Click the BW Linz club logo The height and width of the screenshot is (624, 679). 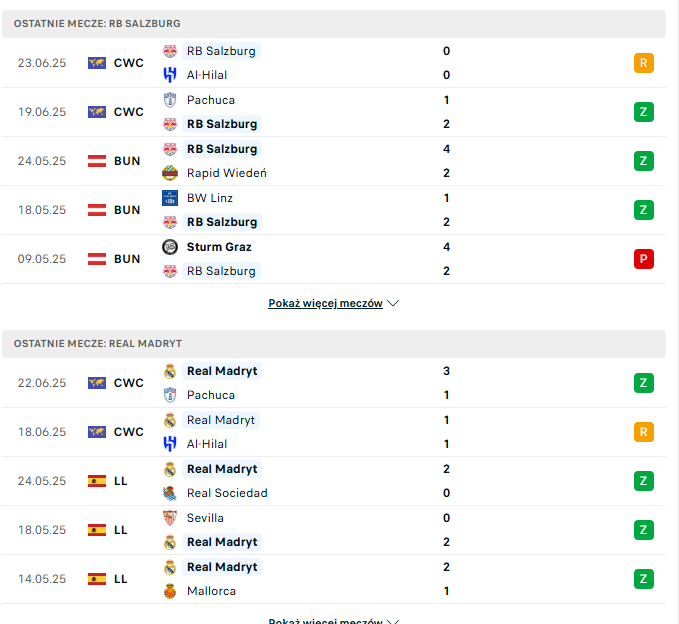170,198
